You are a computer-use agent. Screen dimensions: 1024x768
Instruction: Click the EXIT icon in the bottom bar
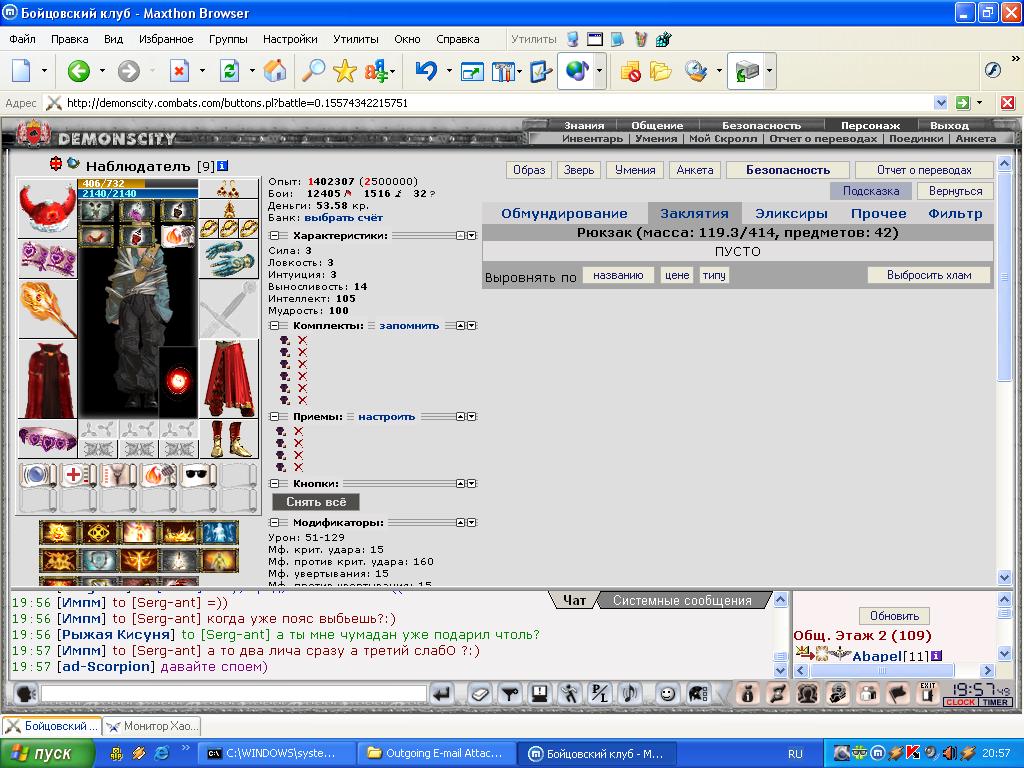tap(927, 693)
